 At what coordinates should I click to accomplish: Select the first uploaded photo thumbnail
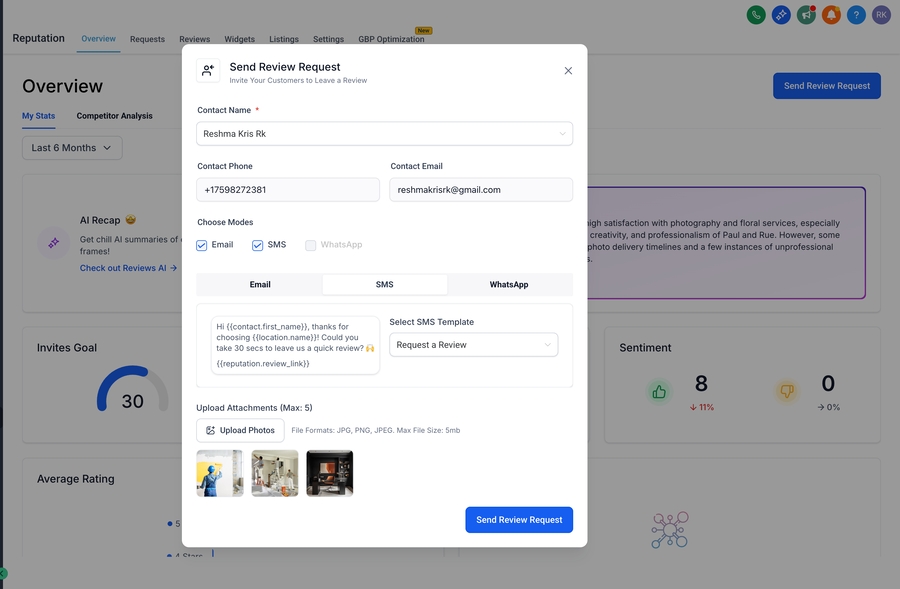pos(220,473)
